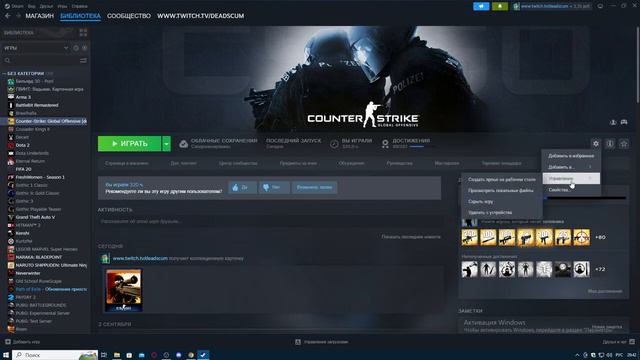Click the first gold rifle achievement icon
640x360 pixels.
coord(469,237)
